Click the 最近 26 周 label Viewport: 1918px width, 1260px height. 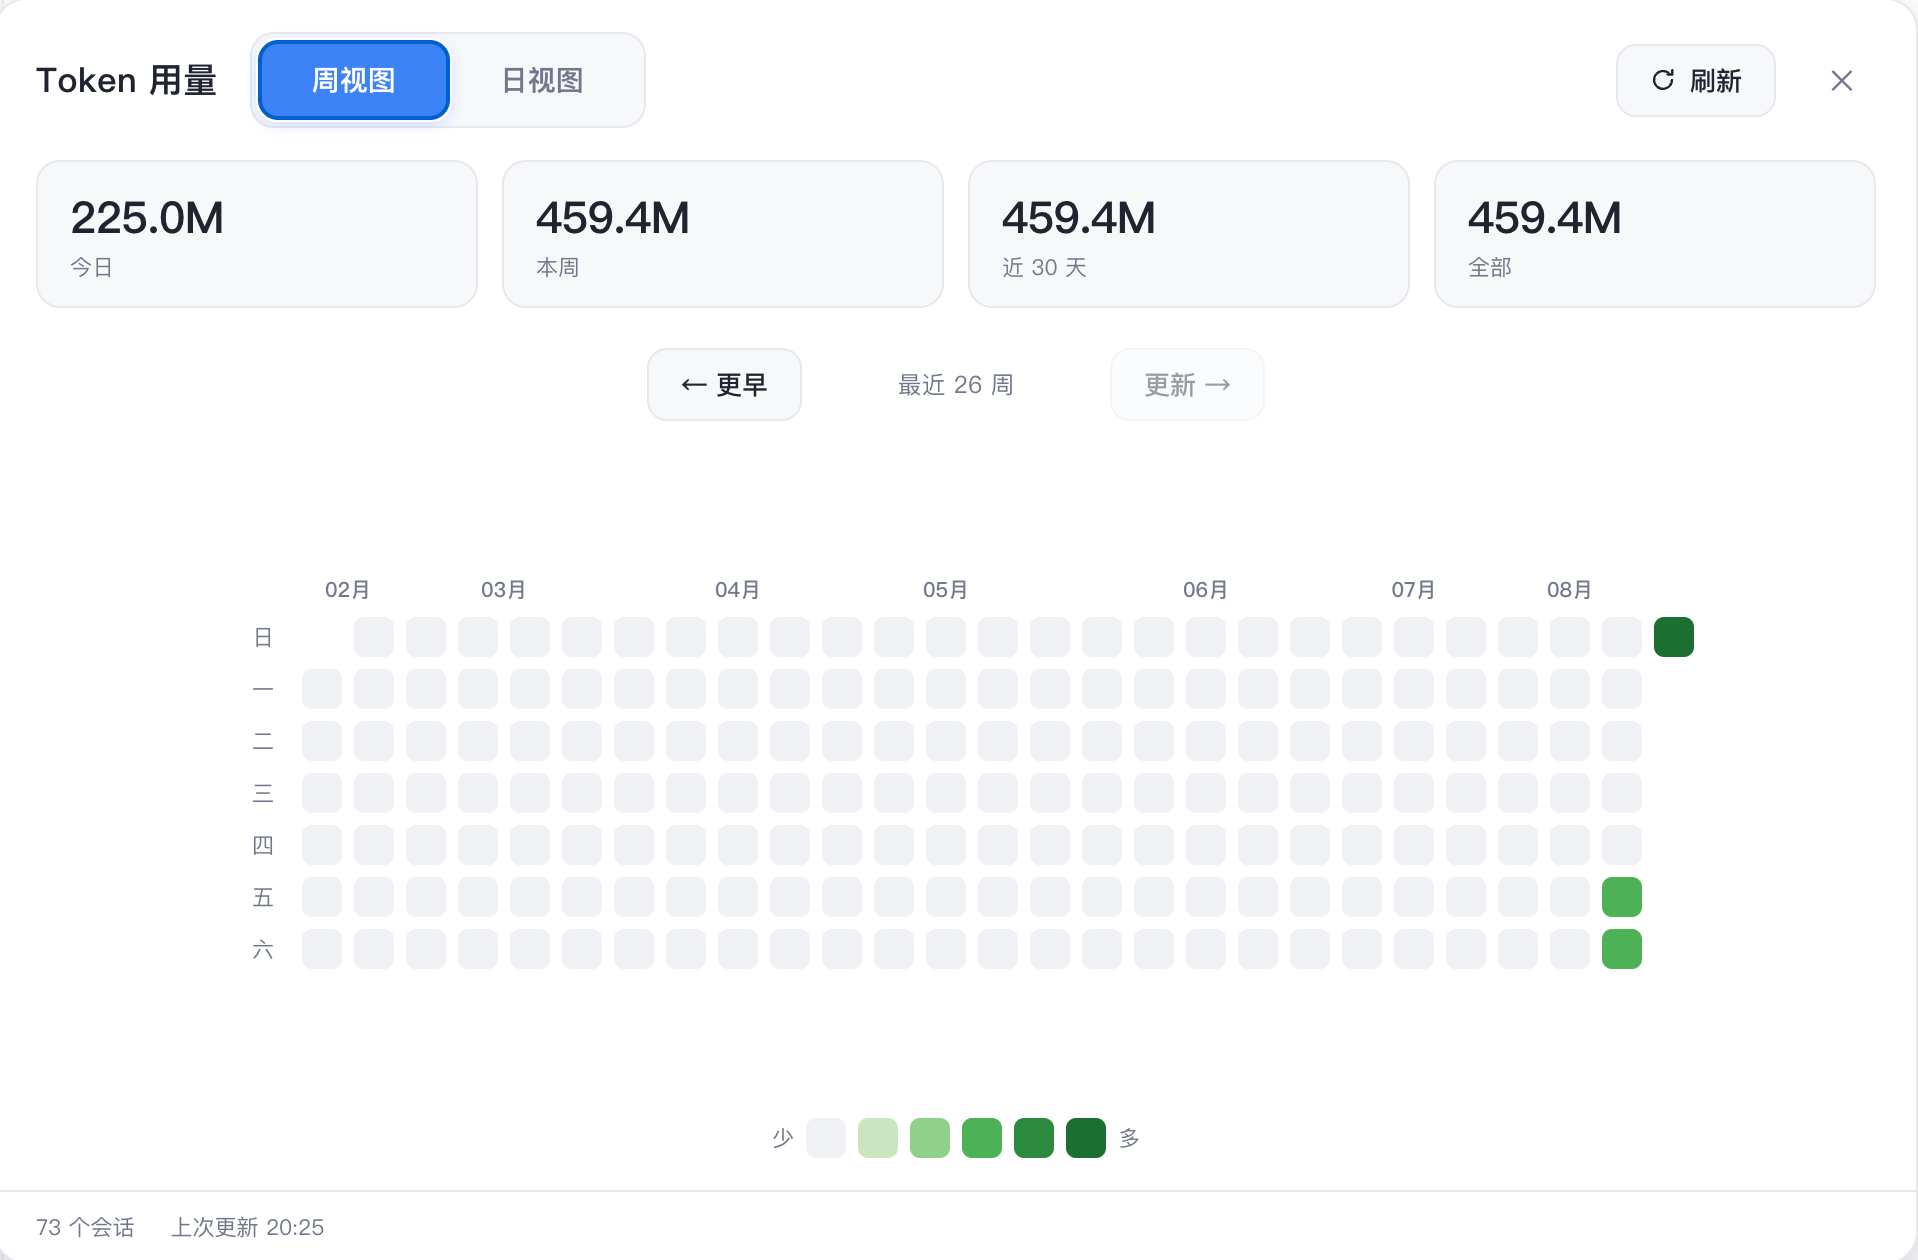click(x=956, y=385)
